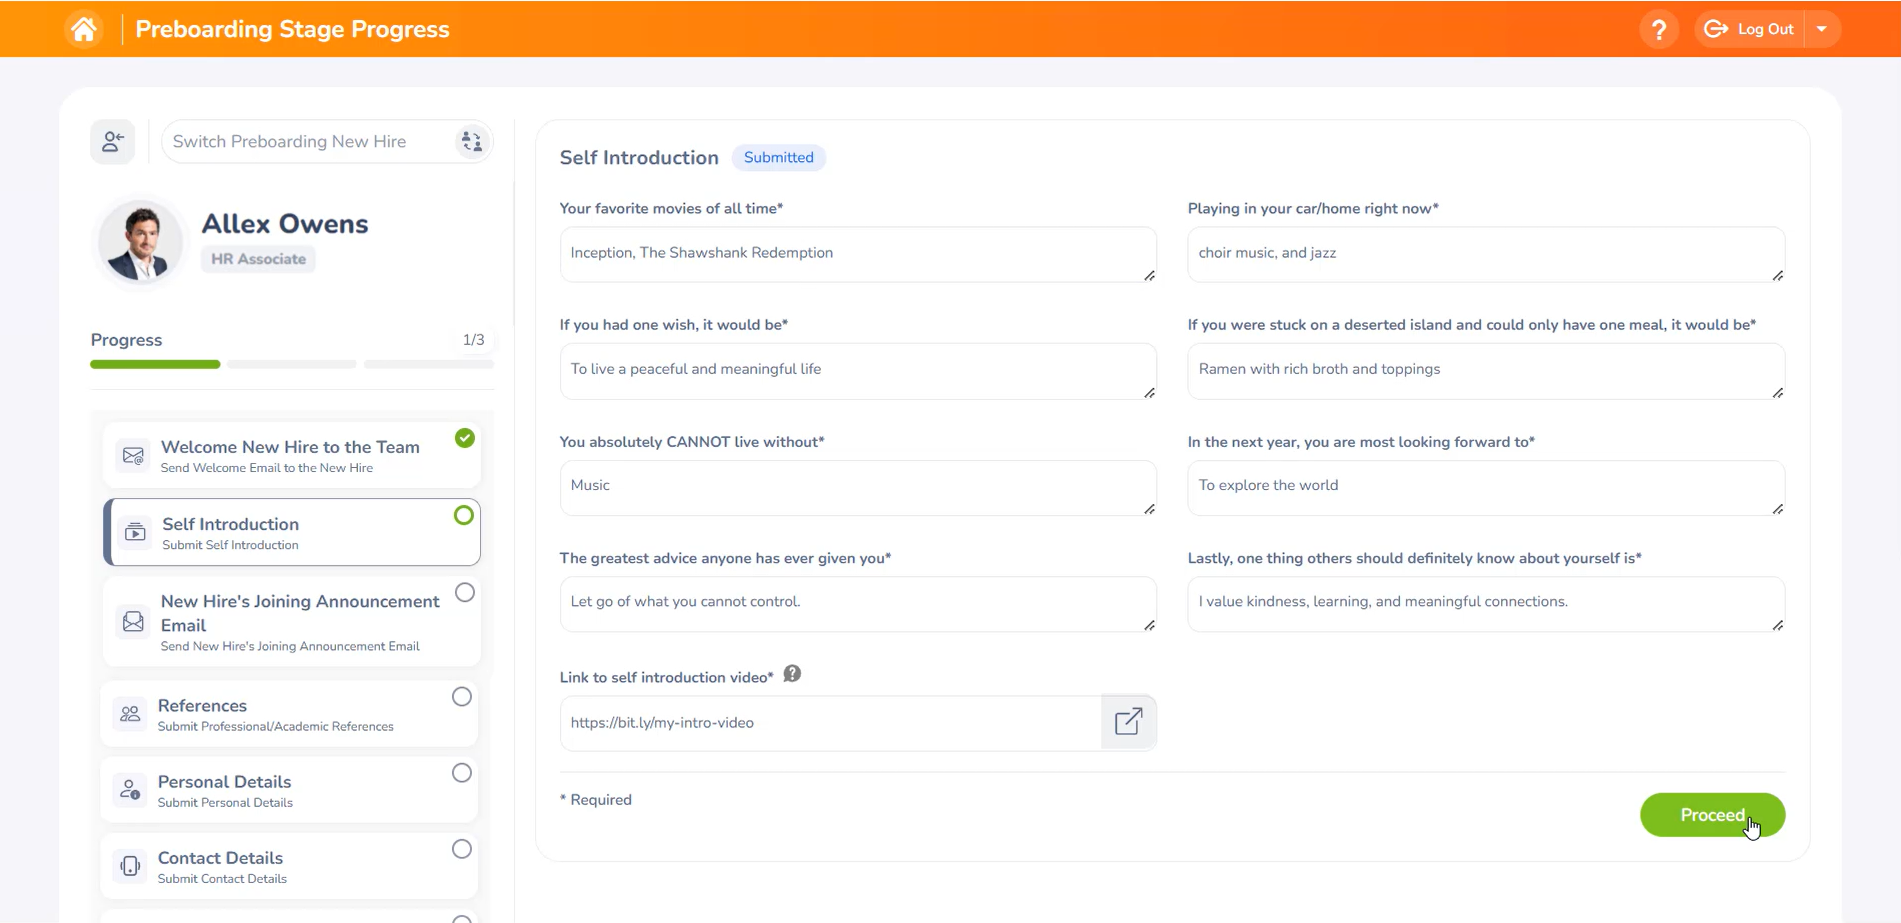Click the help tooltip icon beside video link label
The image size is (1901, 923).
point(792,674)
